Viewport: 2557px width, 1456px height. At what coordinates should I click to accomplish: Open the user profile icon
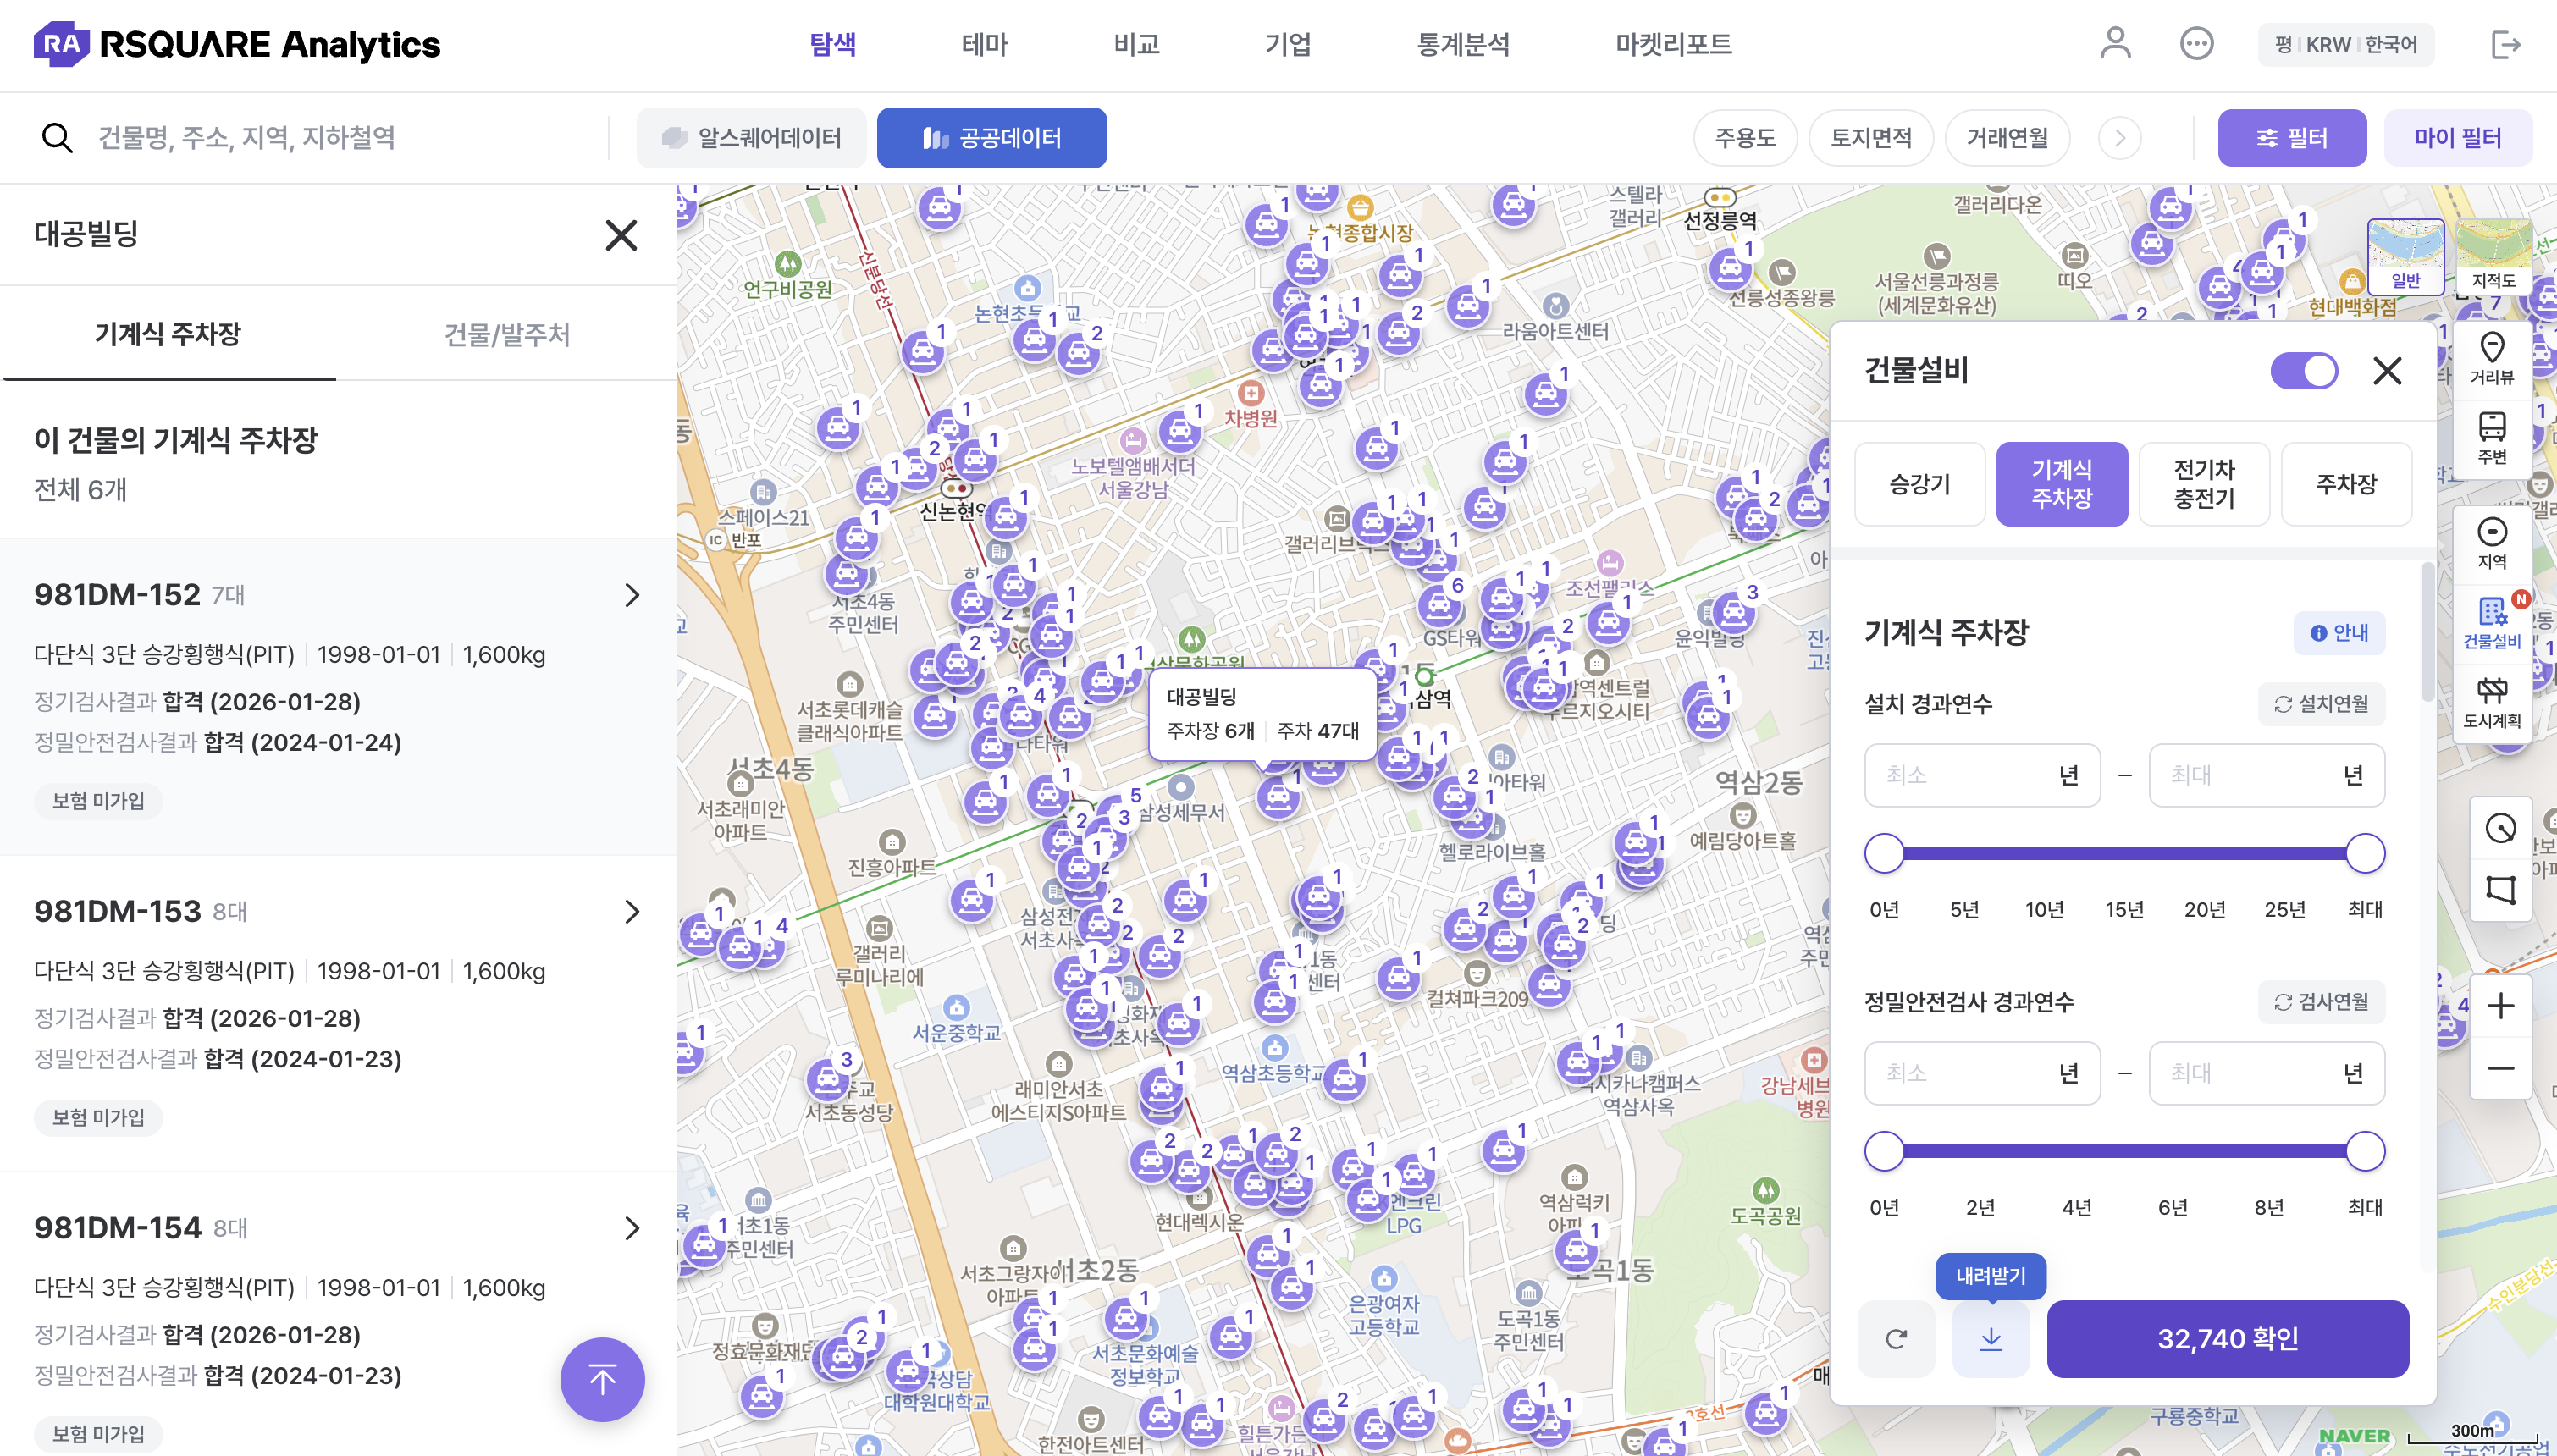click(2115, 44)
